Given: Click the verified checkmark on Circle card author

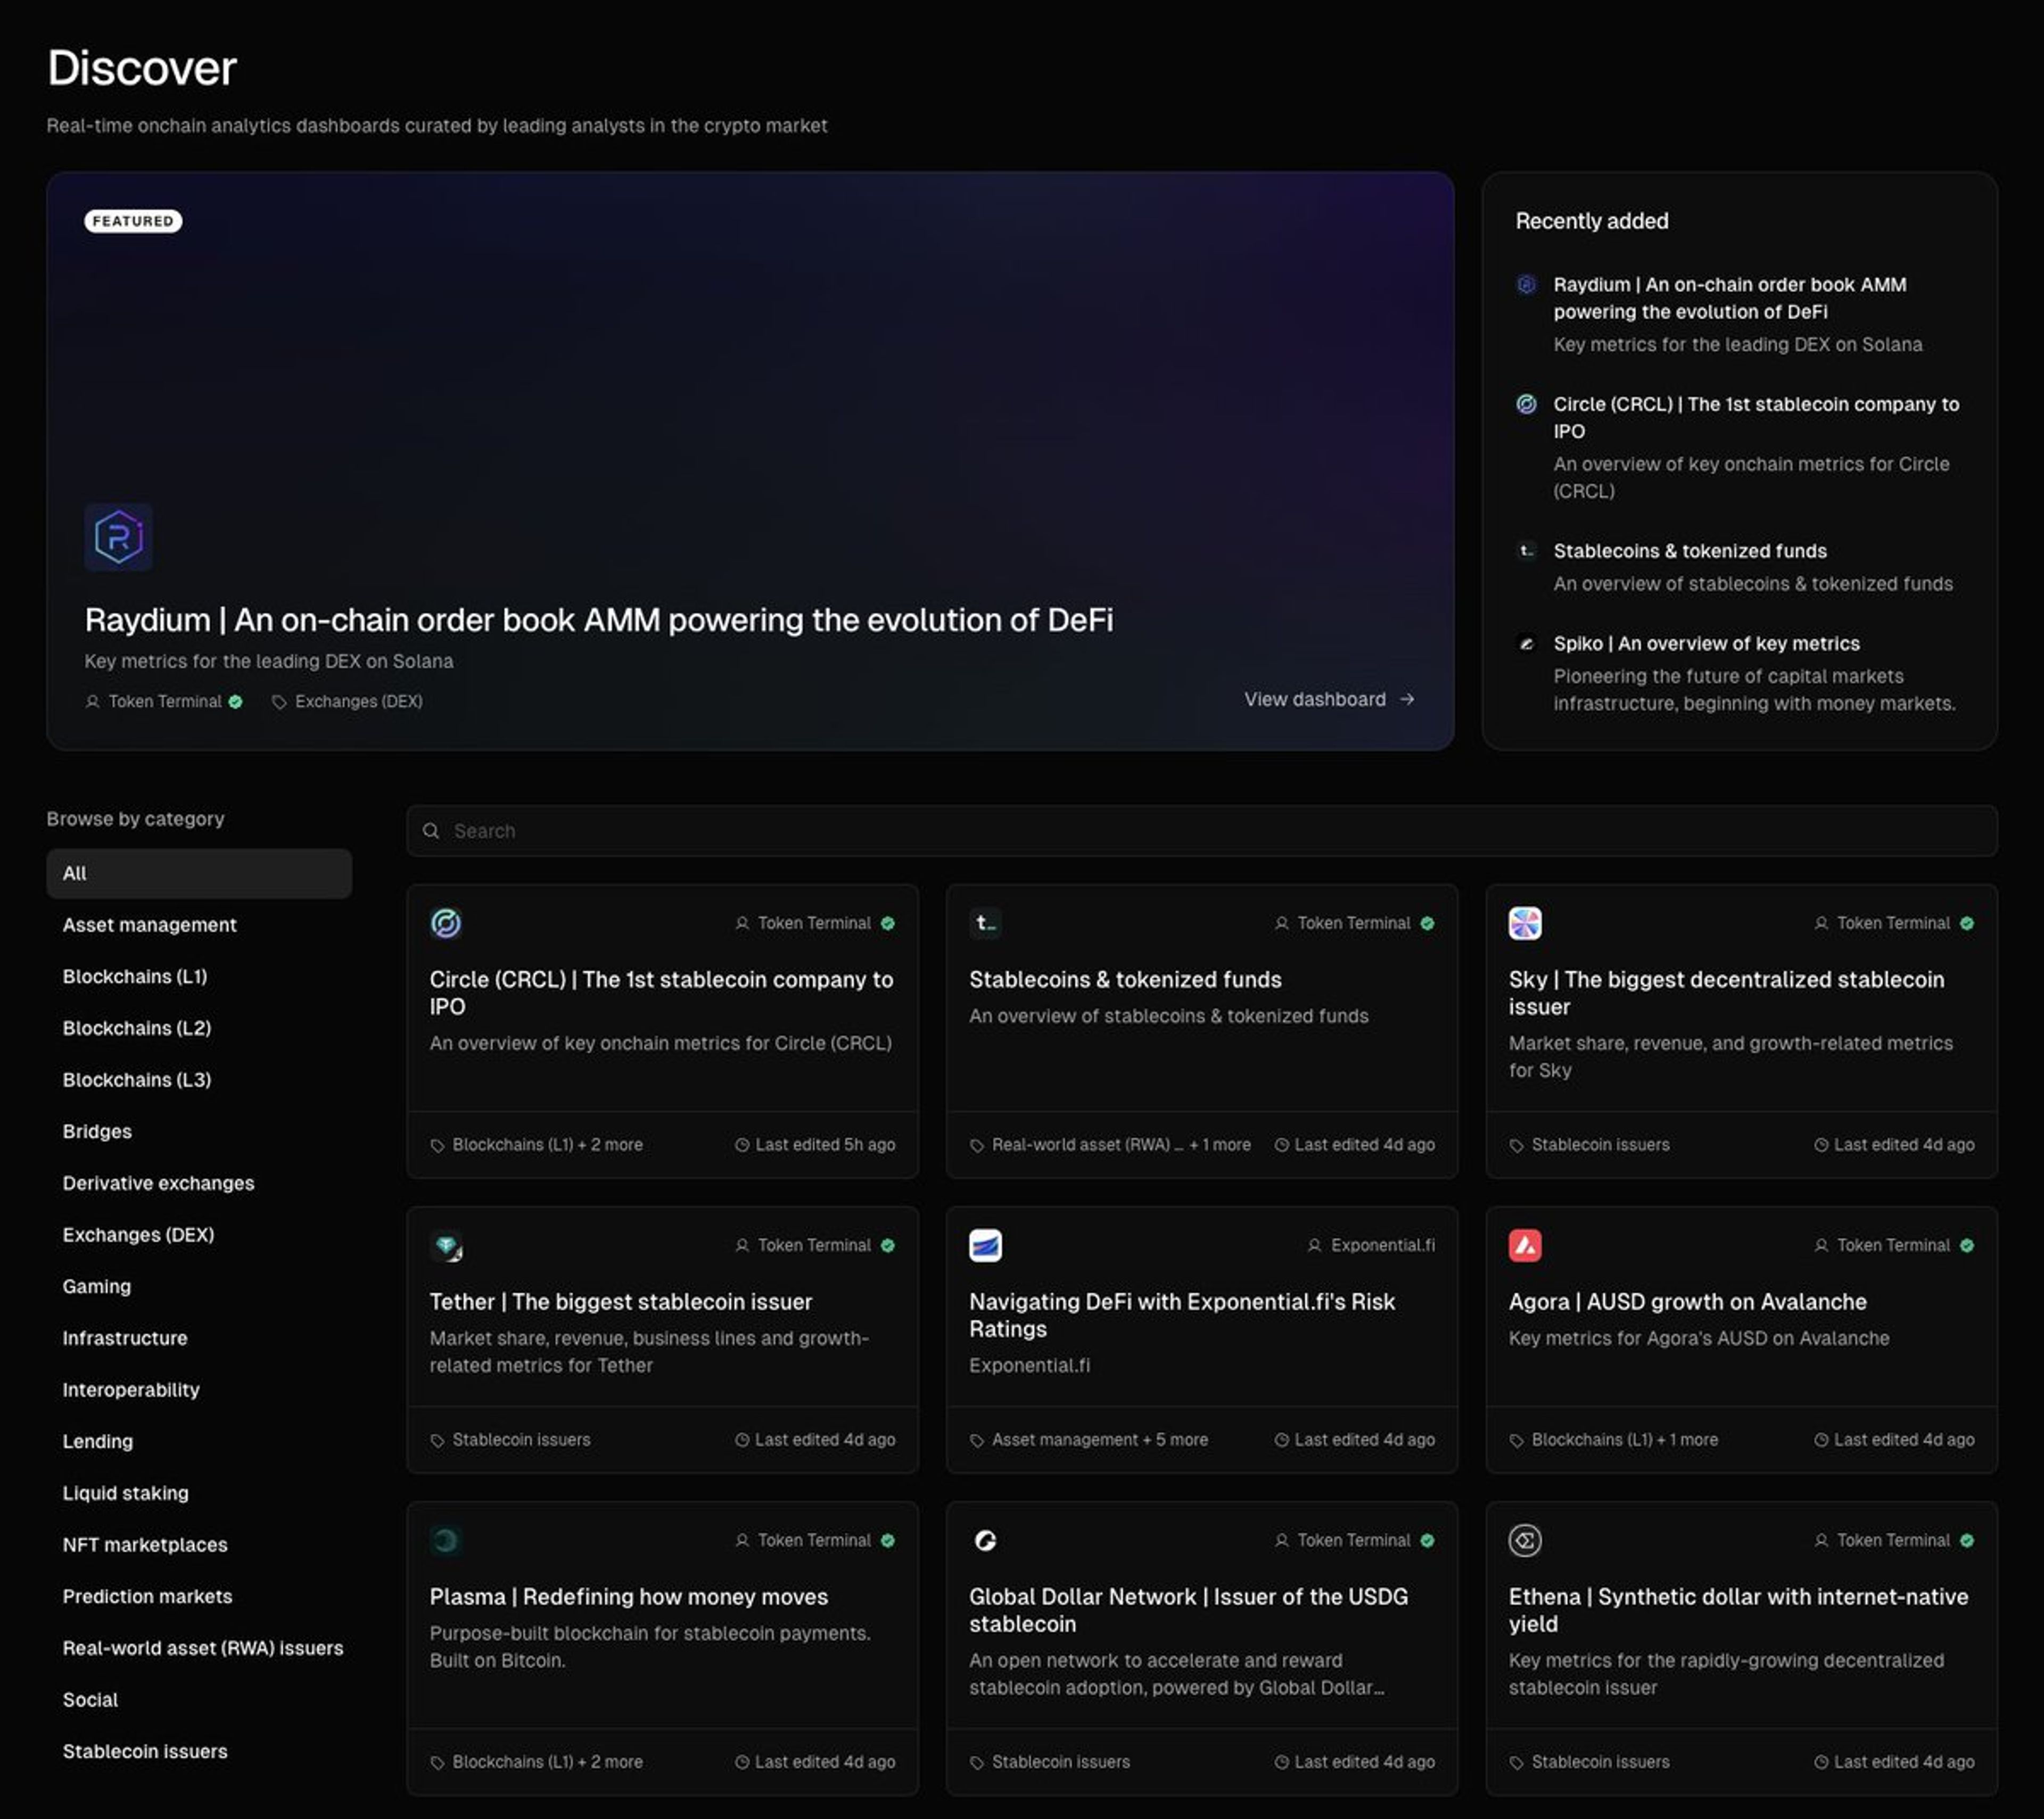Looking at the screenshot, I should coord(888,923).
